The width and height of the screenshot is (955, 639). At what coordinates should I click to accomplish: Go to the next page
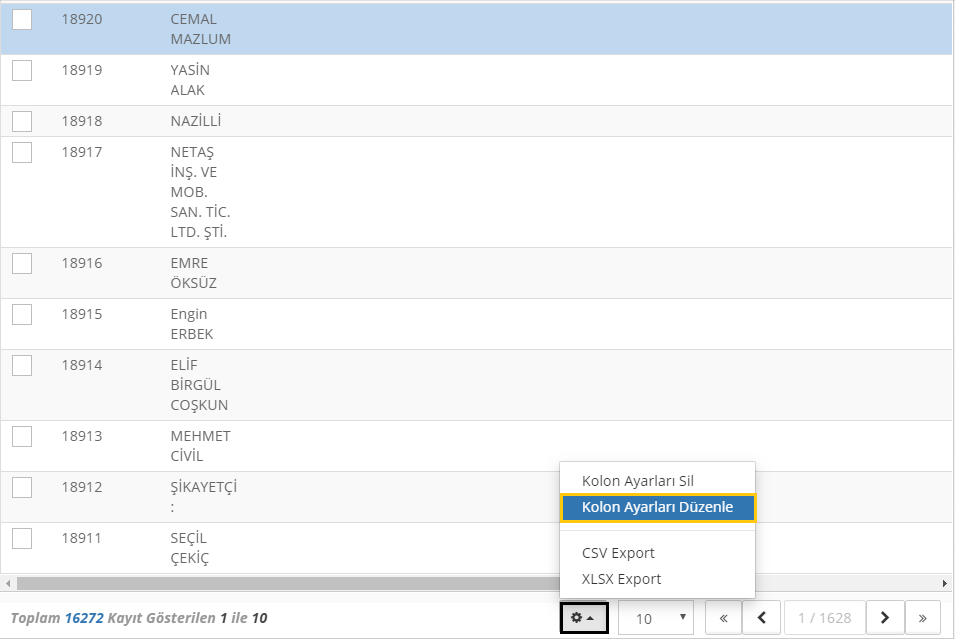[885, 618]
